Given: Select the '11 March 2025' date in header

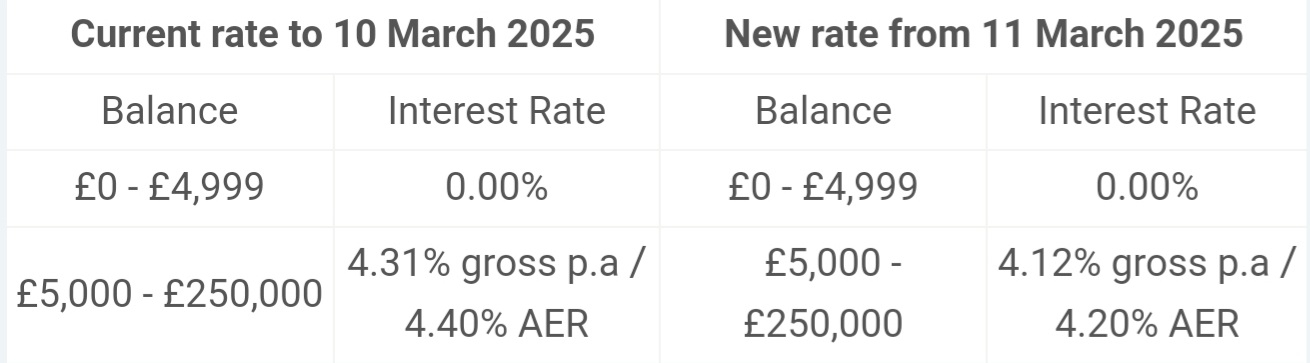Looking at the screenshot, I should (x=1108, y=34).
